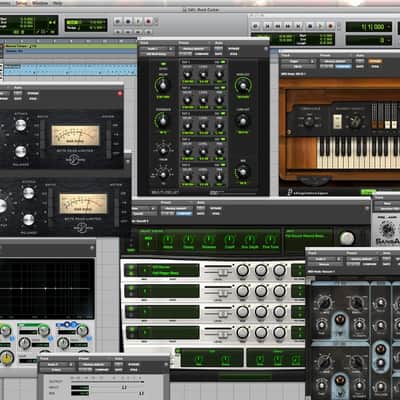Screen dimensions: 400x400
Task: Open the track selector in the bottom plugin window
Action: [57, 364]
